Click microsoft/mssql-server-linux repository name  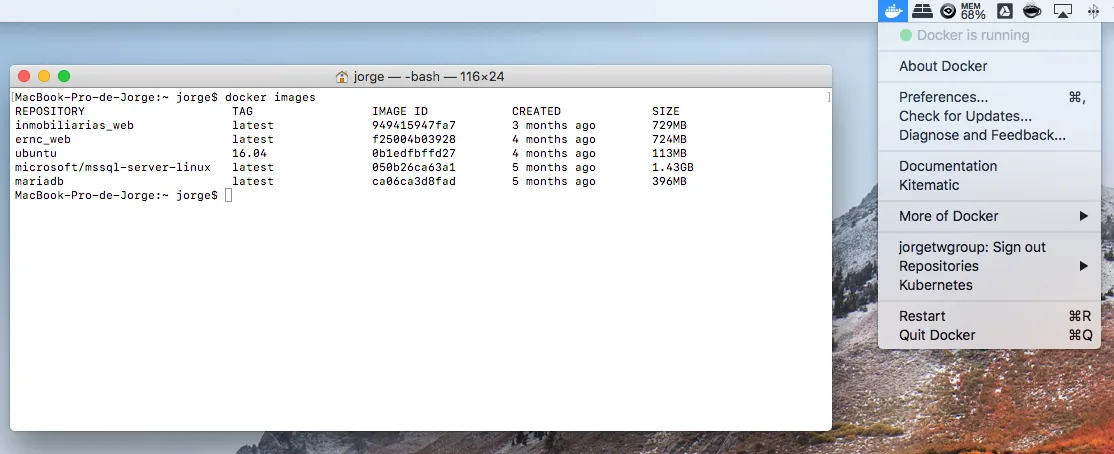coord(113,168)
